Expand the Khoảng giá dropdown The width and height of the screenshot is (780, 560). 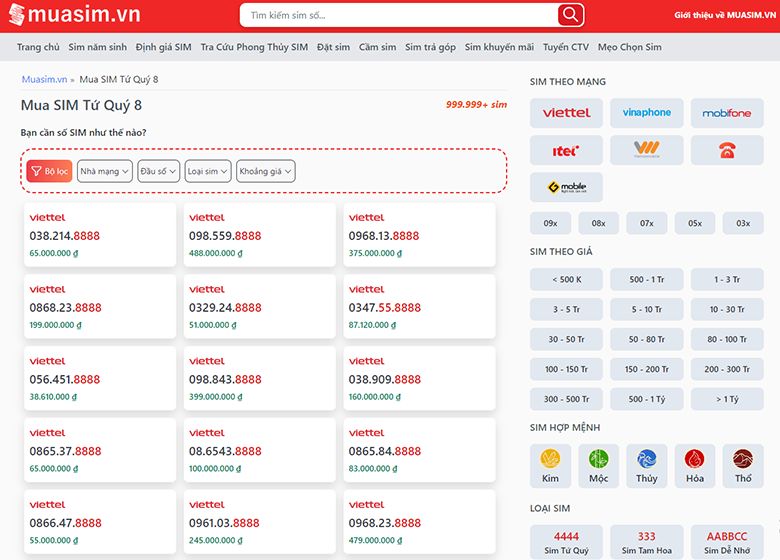tap(266, 171)
